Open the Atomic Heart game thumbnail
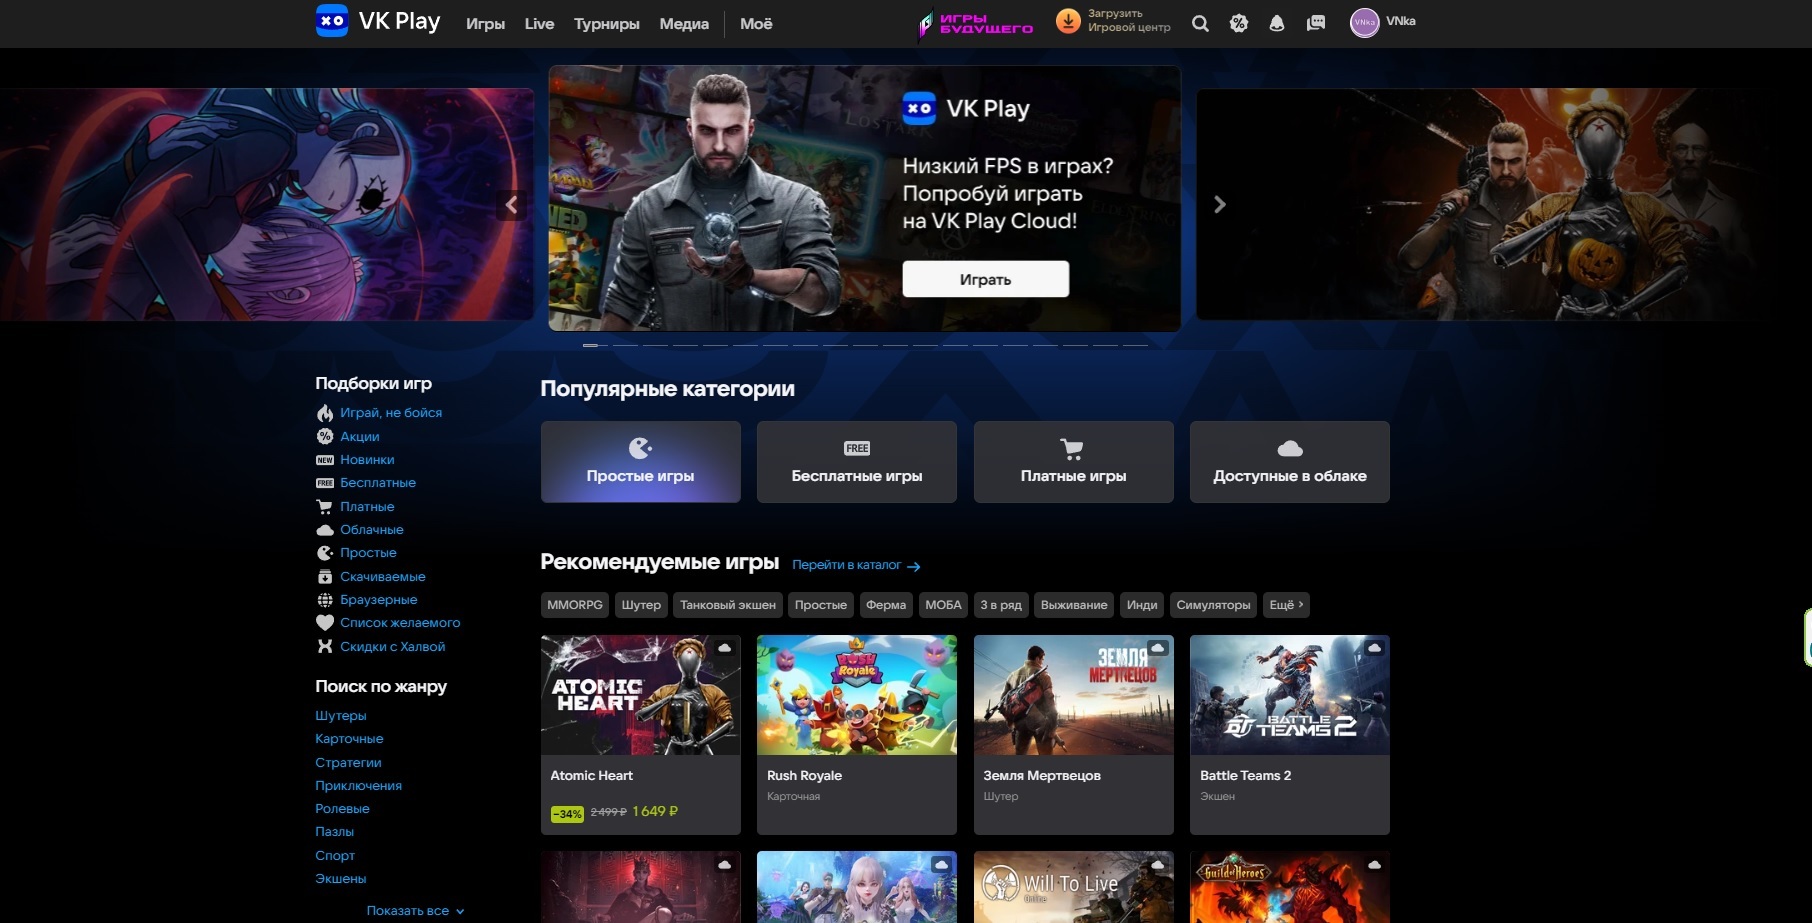This screenshot has height=923, width=1812. (x=641, y=695)
